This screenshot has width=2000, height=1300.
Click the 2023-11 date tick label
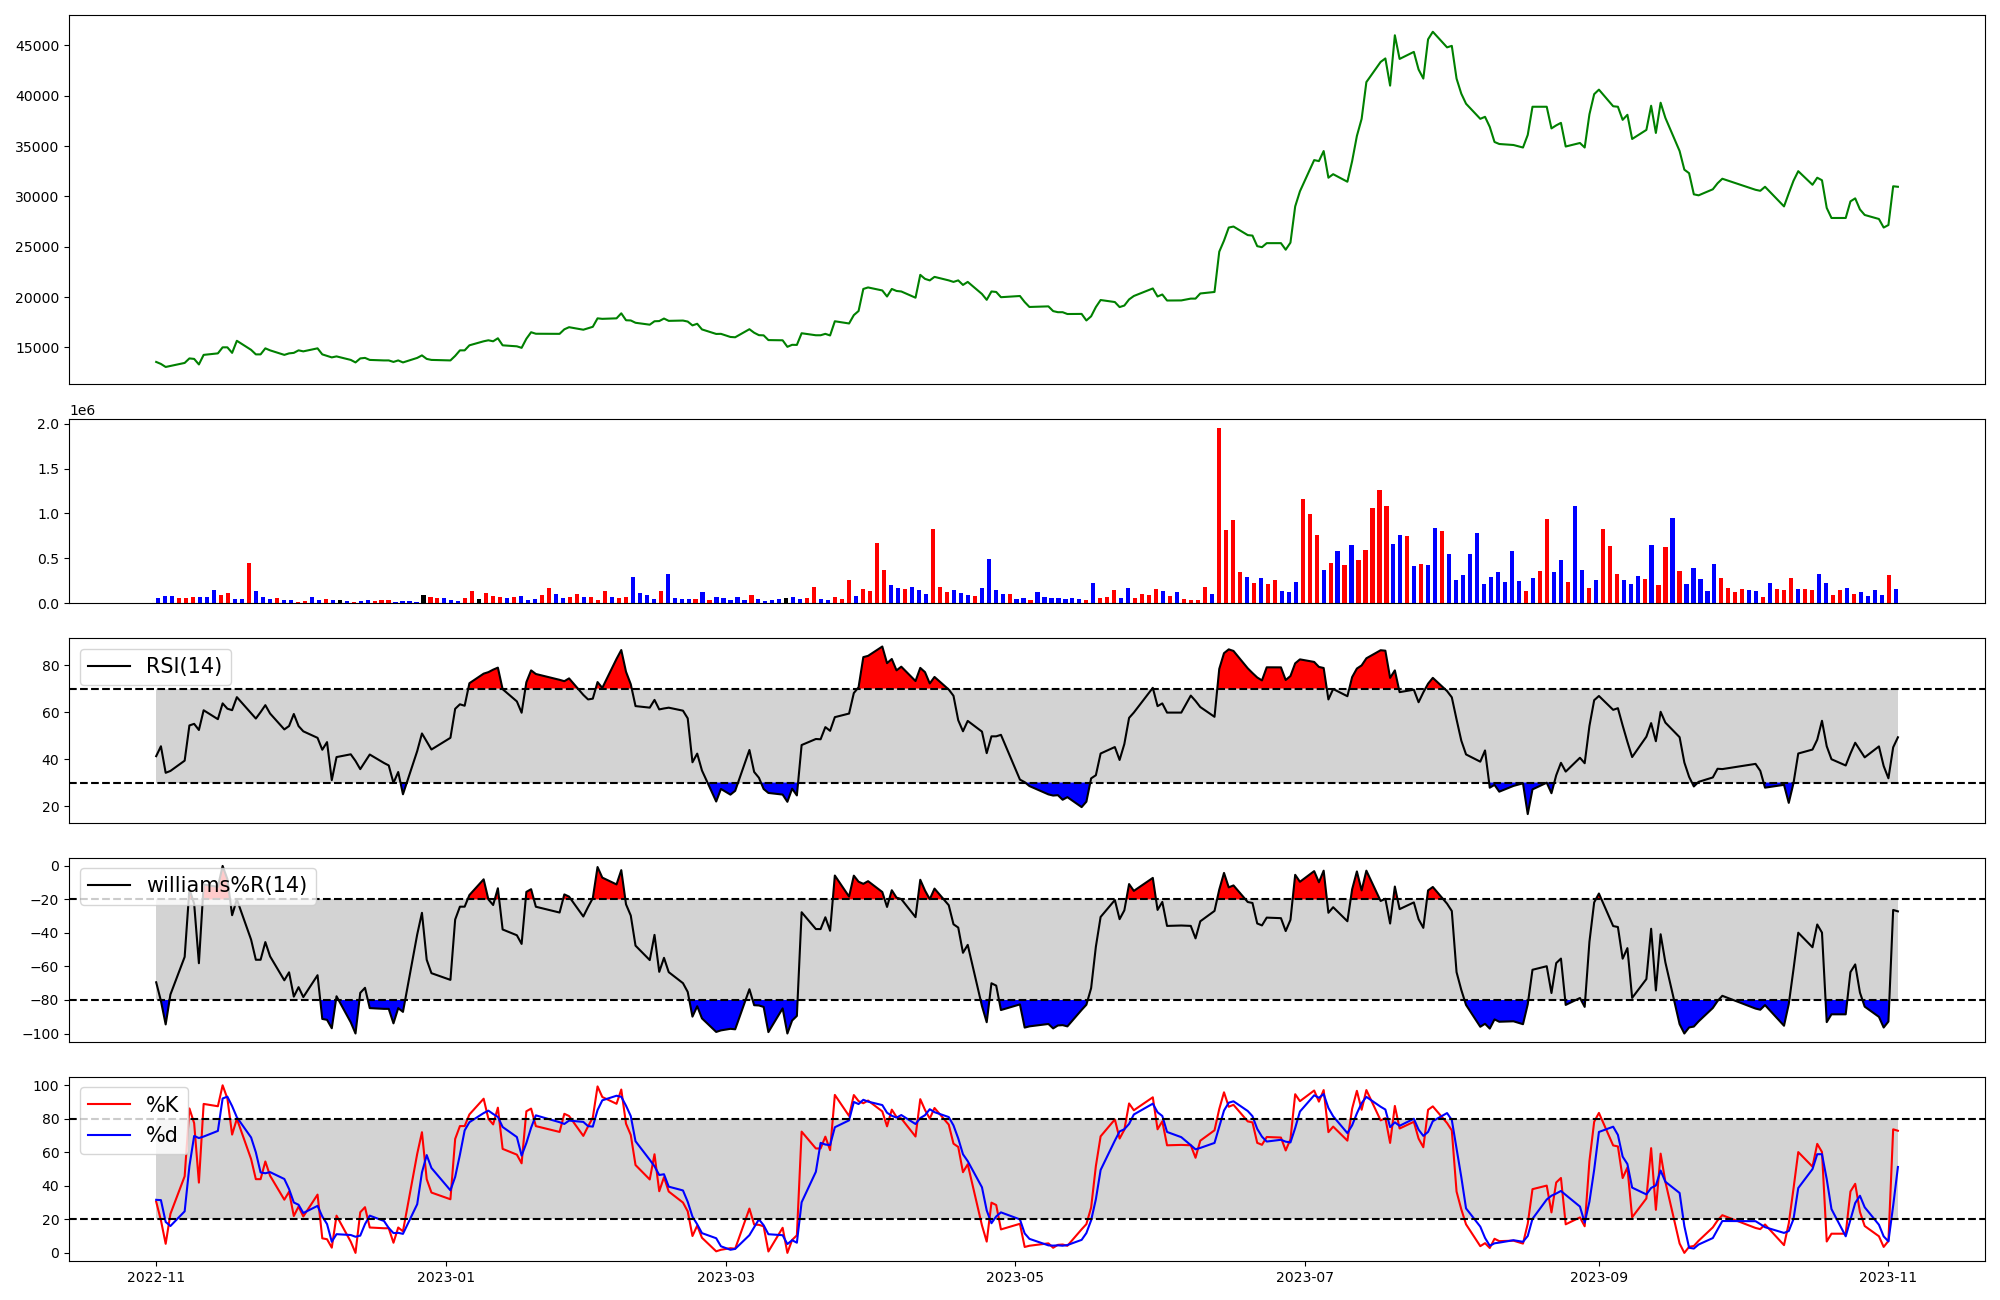pos(1888,1277)
